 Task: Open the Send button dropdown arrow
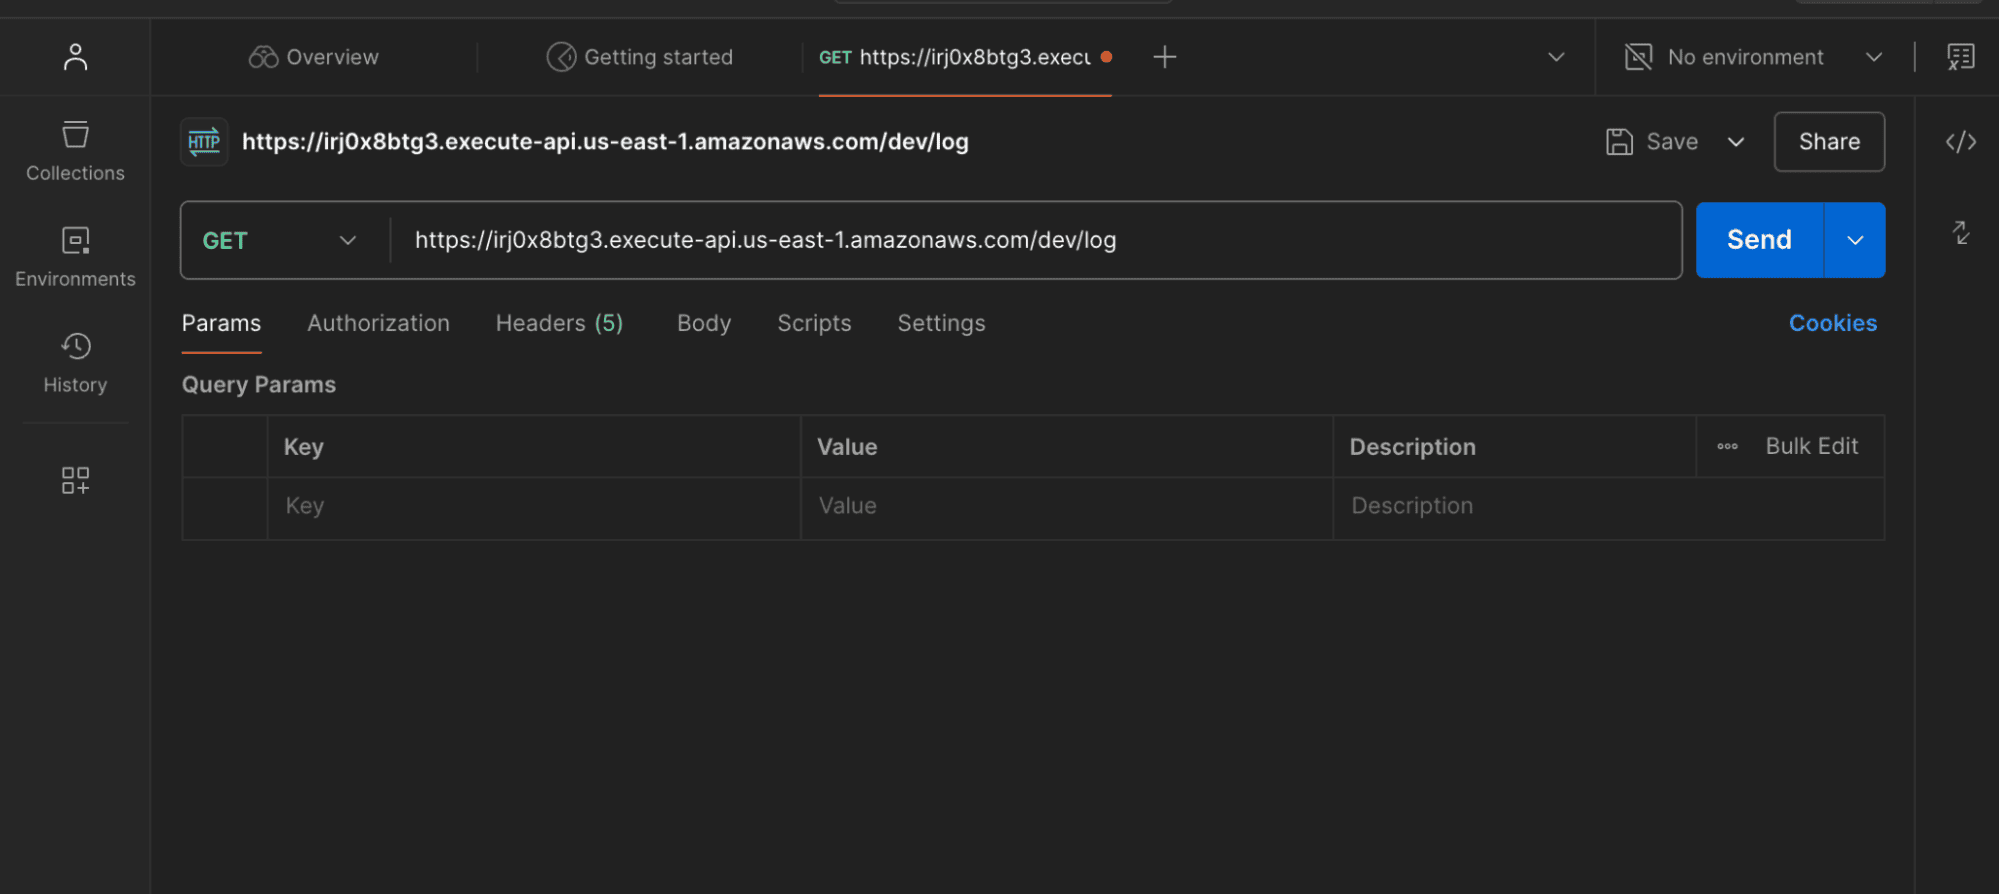(x=1855, y=241)
